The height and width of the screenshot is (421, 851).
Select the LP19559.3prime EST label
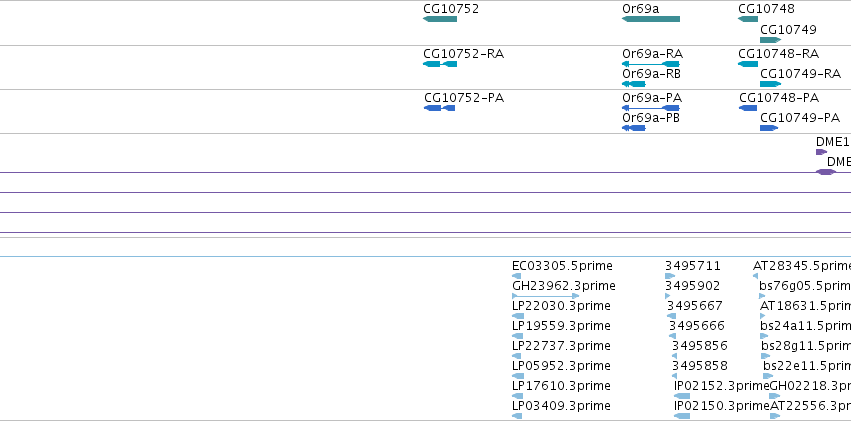[561, 326]
